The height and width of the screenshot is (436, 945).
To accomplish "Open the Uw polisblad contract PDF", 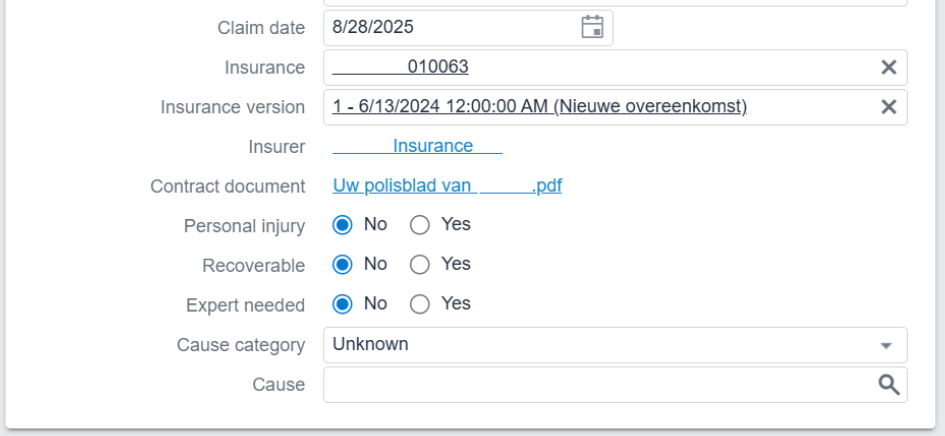I will 447,185.
